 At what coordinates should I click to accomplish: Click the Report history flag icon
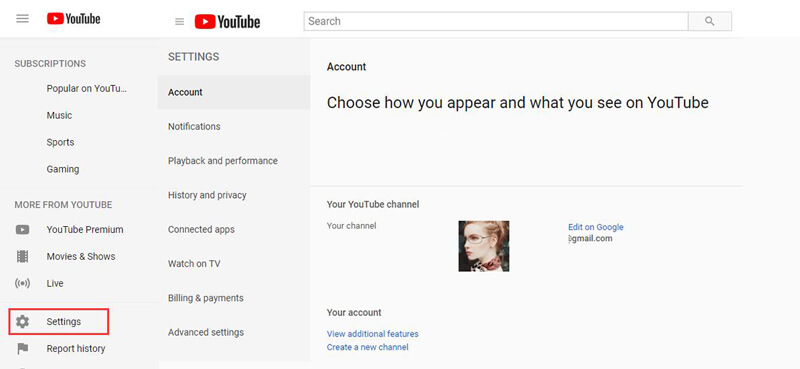point(22,349)
